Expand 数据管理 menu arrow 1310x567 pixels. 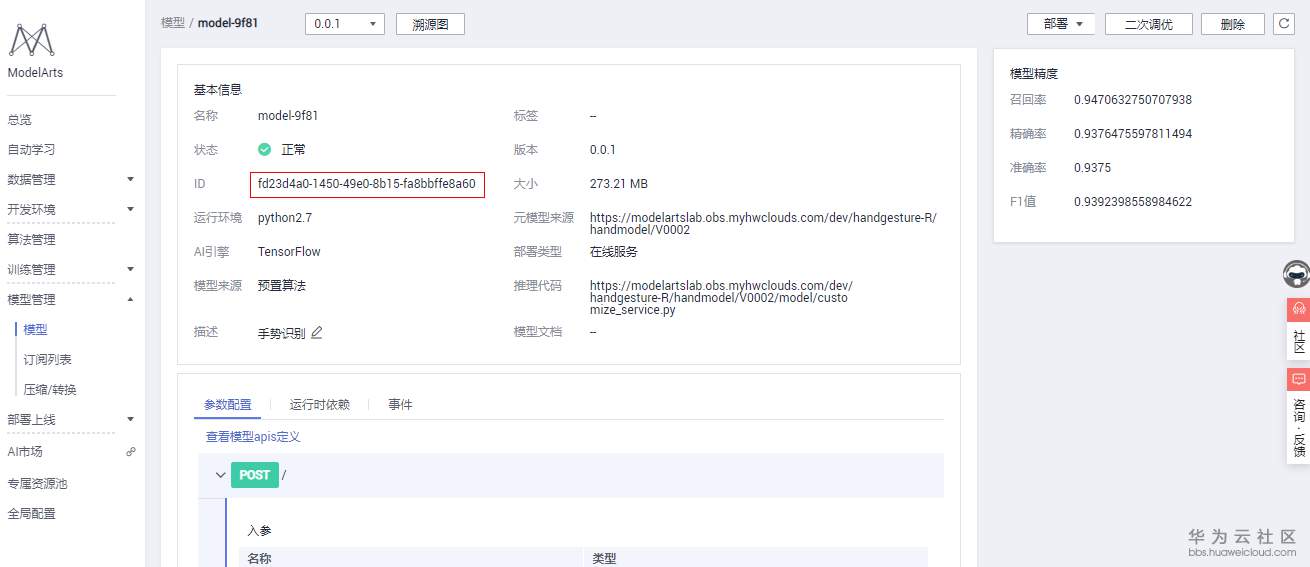point(130,180)
